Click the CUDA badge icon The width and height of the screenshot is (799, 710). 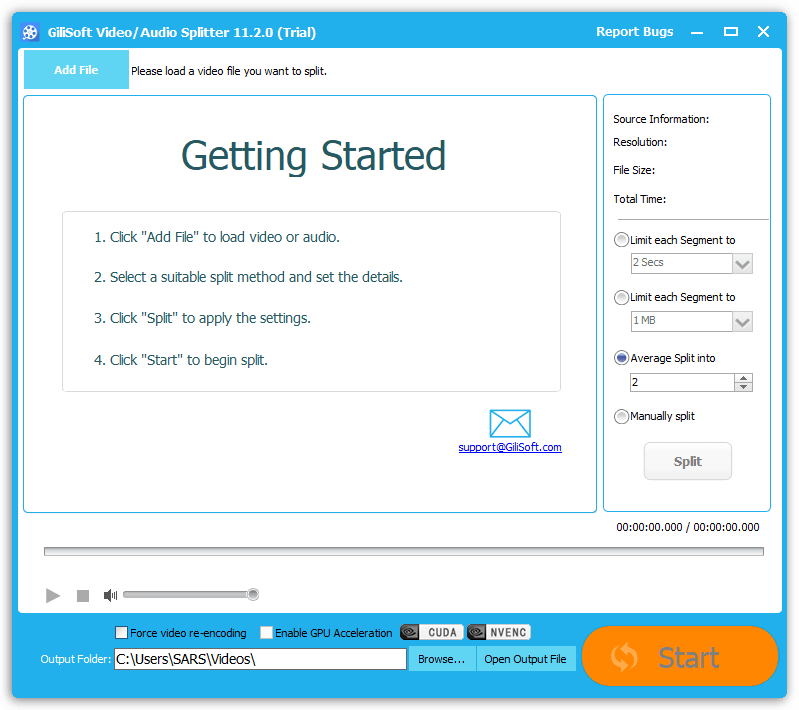pyautogui.click(x=432, y=632)
